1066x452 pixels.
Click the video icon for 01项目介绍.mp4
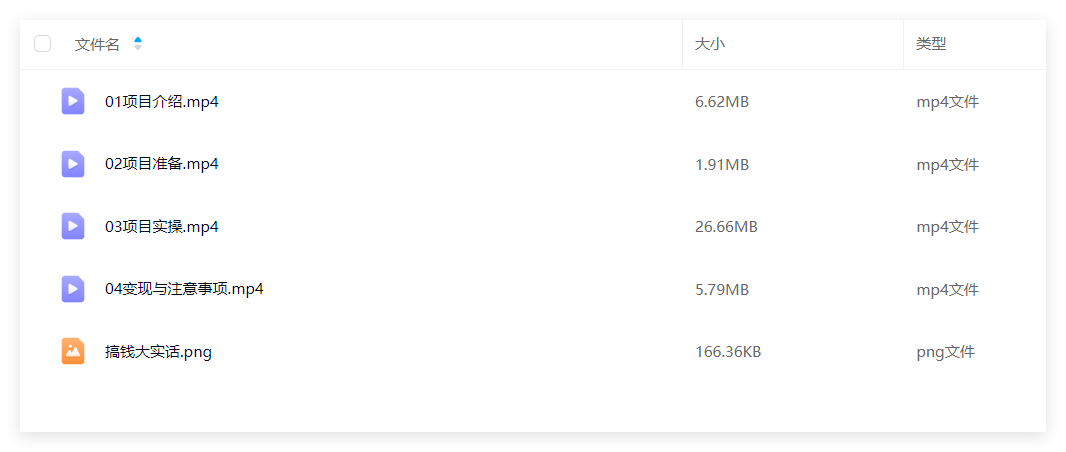pyautogui.click(x=73, y=101)
